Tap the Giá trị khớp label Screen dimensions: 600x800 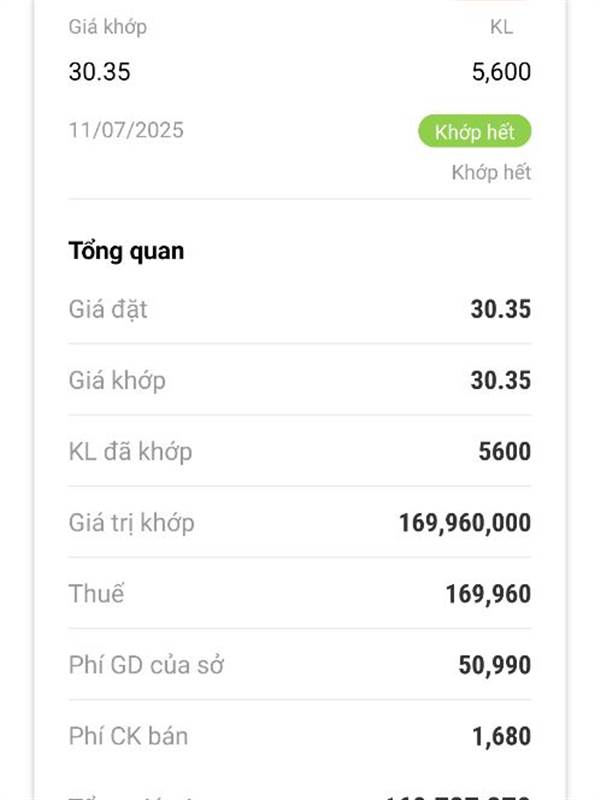tap(131, 523)
